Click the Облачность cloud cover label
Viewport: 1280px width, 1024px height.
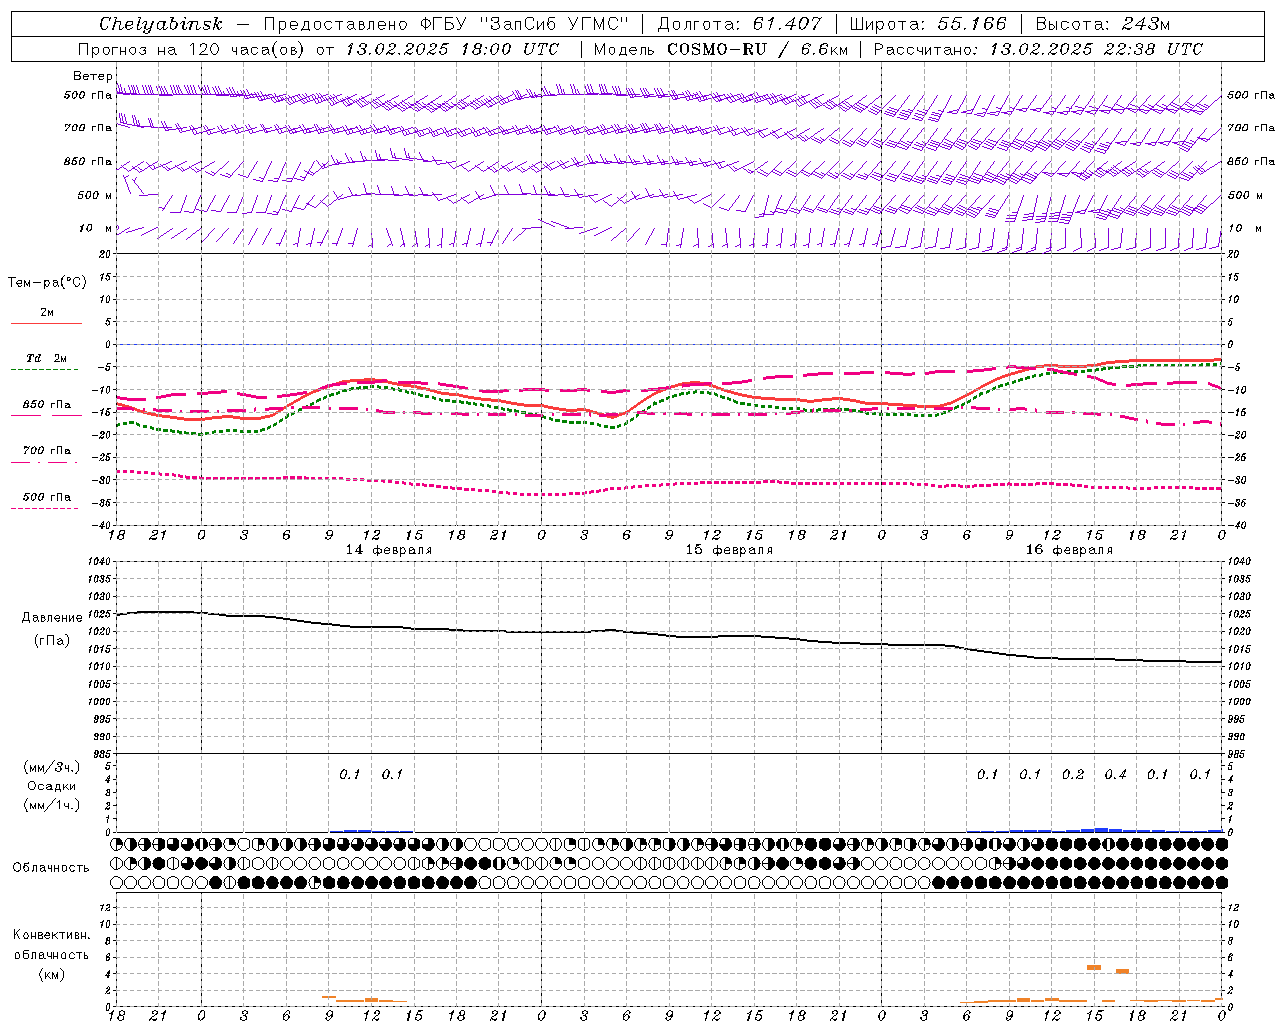51,868
